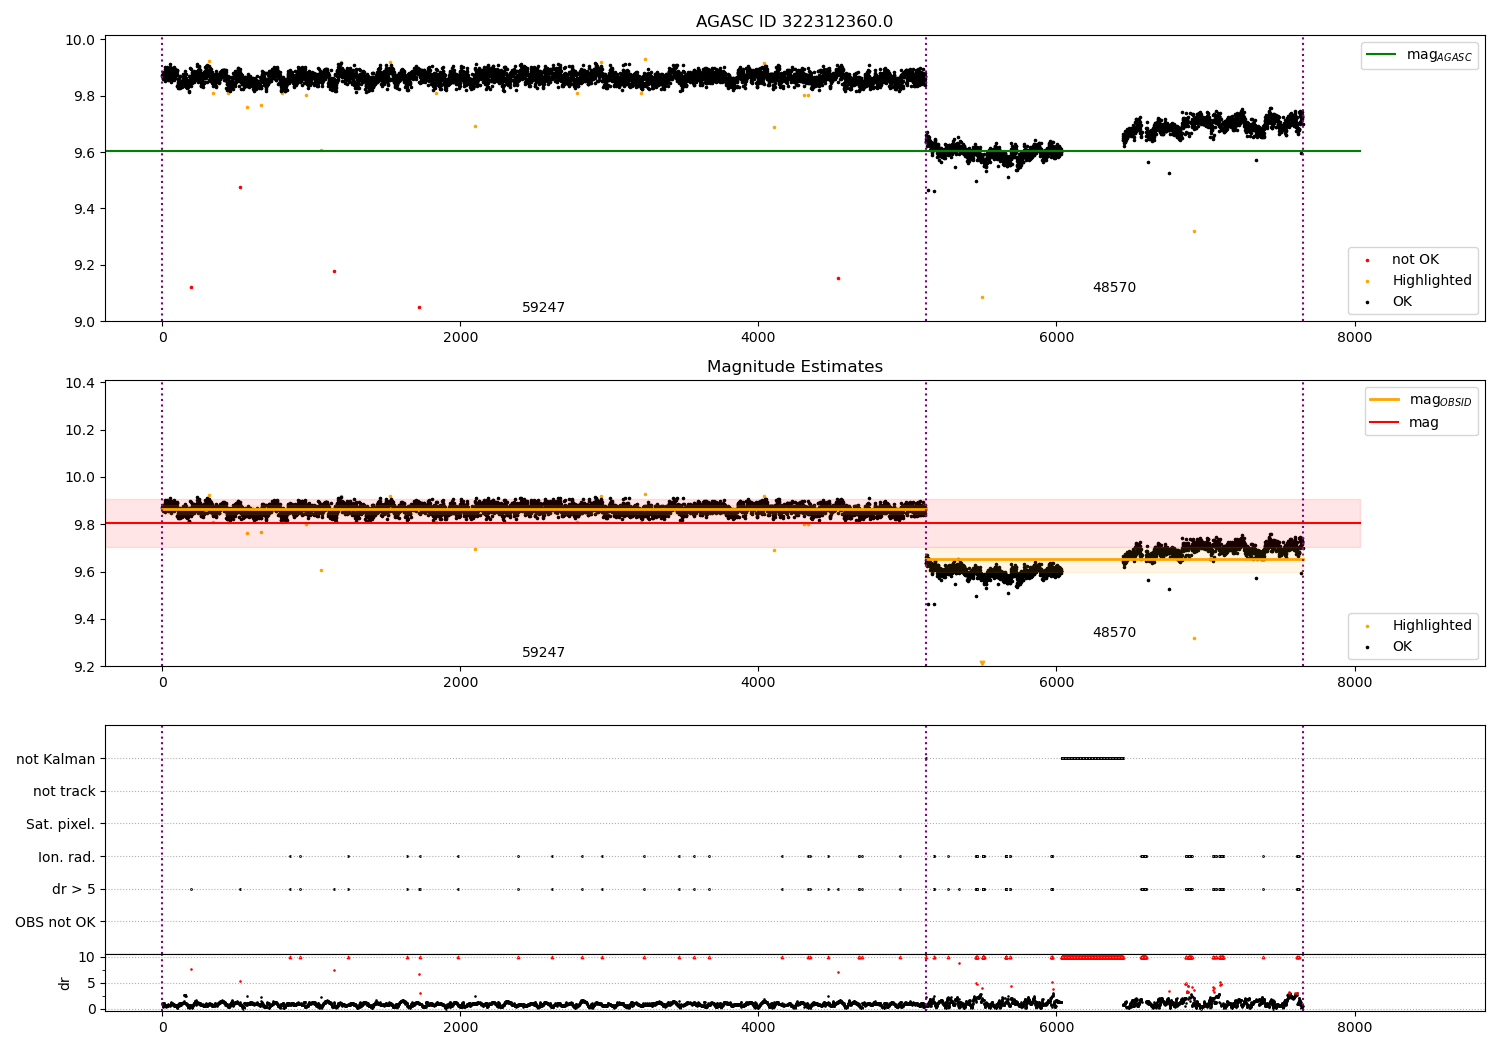This screenshot has width=1500, height=1050.
Task: Click the green mag AGASC line in top plot
Action: 733,151
